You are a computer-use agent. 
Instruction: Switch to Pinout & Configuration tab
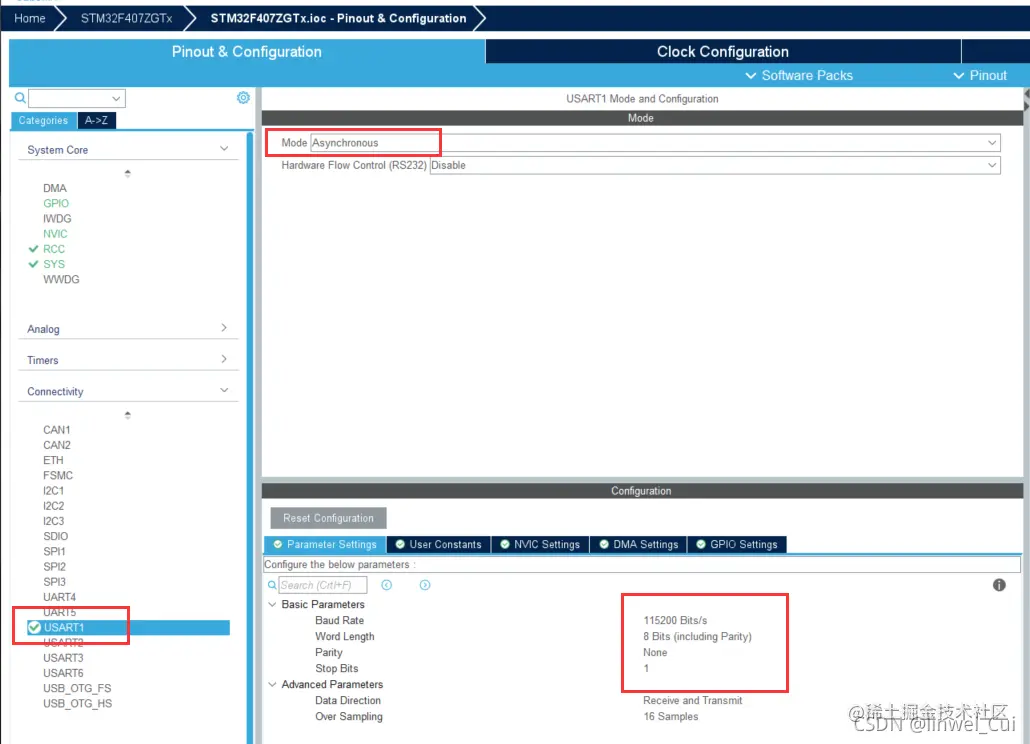click(247, 52)
